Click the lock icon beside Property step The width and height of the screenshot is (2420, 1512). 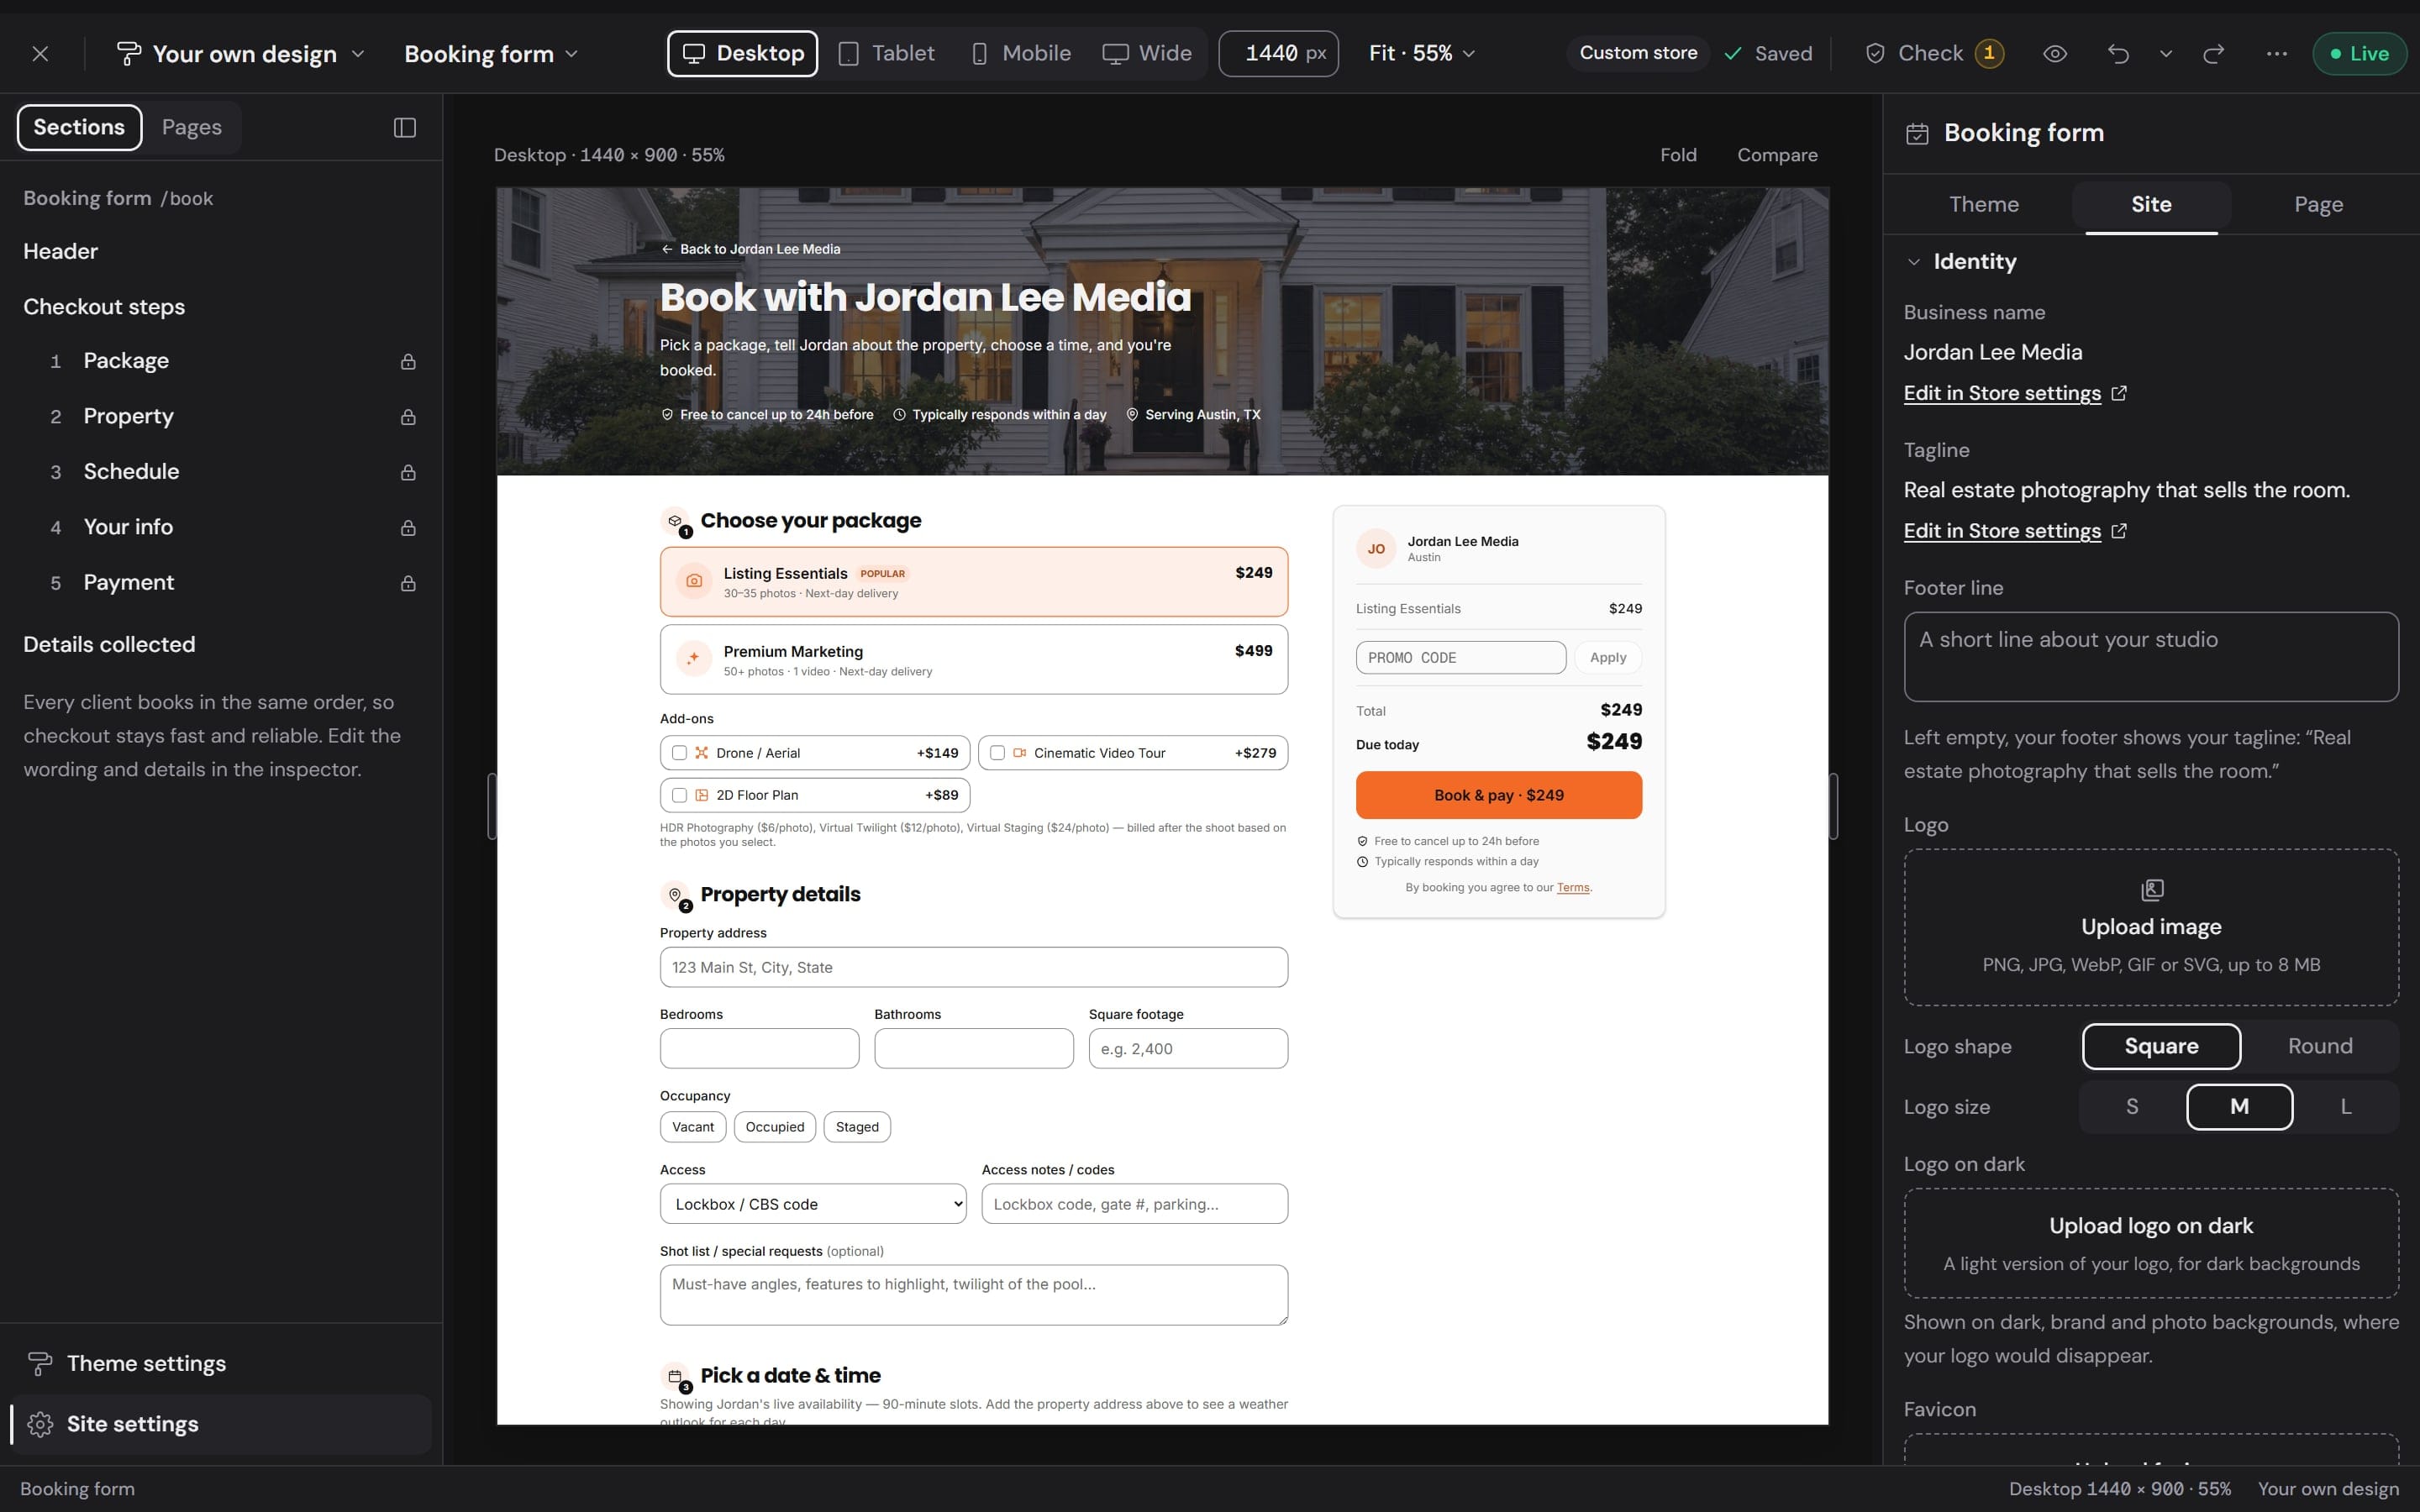(408, 417)
